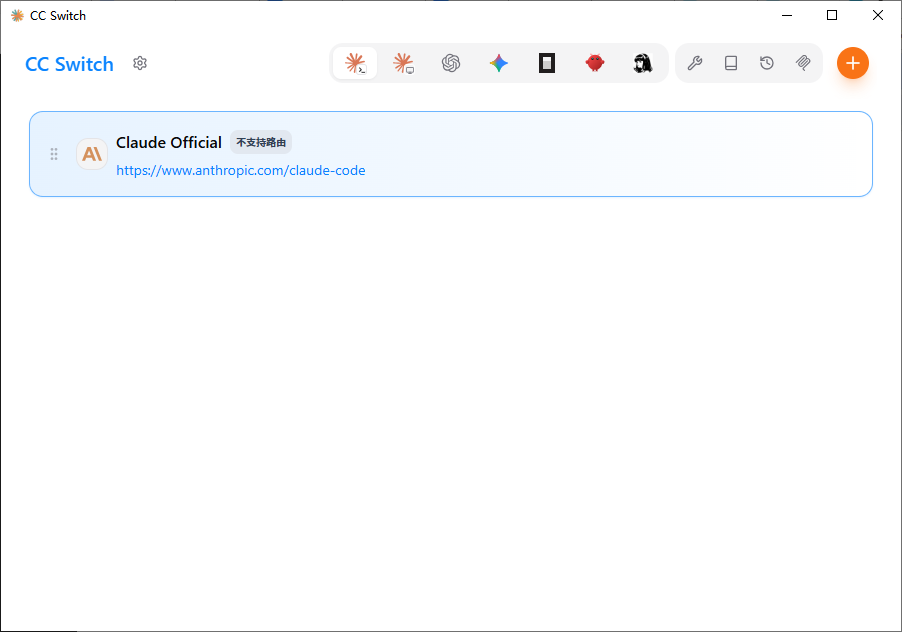Open the paperclip-style icon in toolbar
The height and width of the screenshot is (632, 902).
[803, 63]
